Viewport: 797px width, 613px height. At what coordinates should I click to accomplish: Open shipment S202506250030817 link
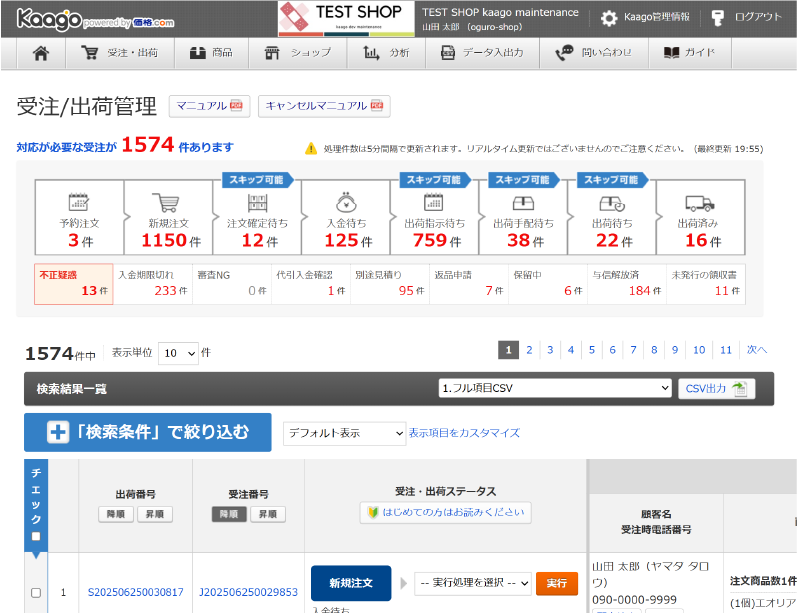(136, 592)
